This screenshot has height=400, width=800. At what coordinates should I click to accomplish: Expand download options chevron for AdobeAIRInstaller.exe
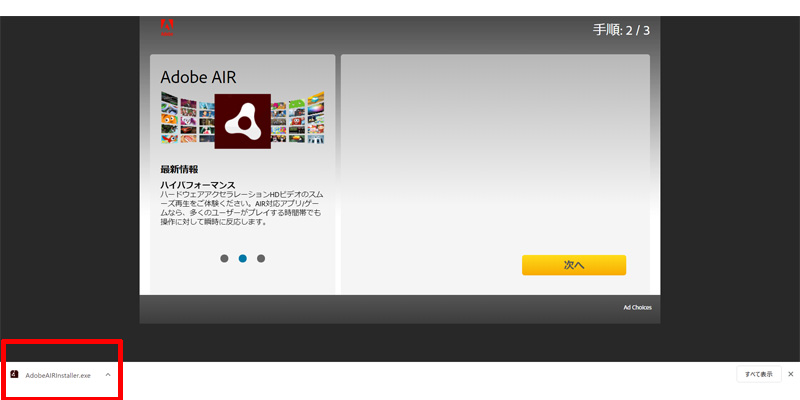(x=108, y=374)
